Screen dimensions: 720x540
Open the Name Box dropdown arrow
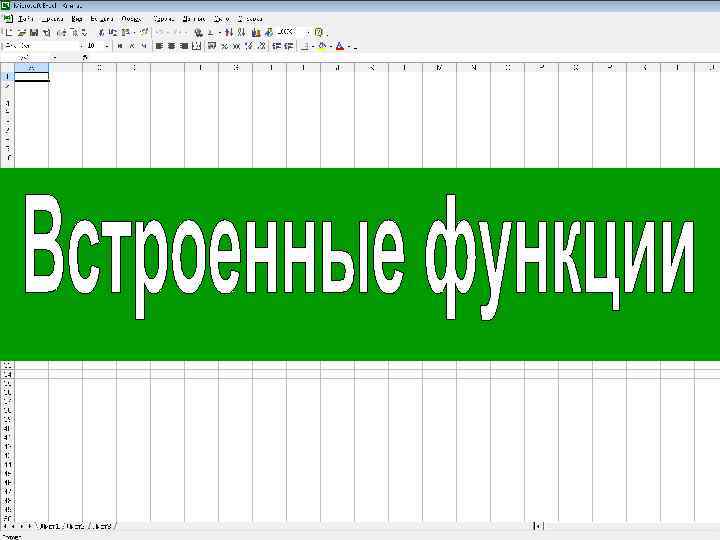tap(55, 57)
